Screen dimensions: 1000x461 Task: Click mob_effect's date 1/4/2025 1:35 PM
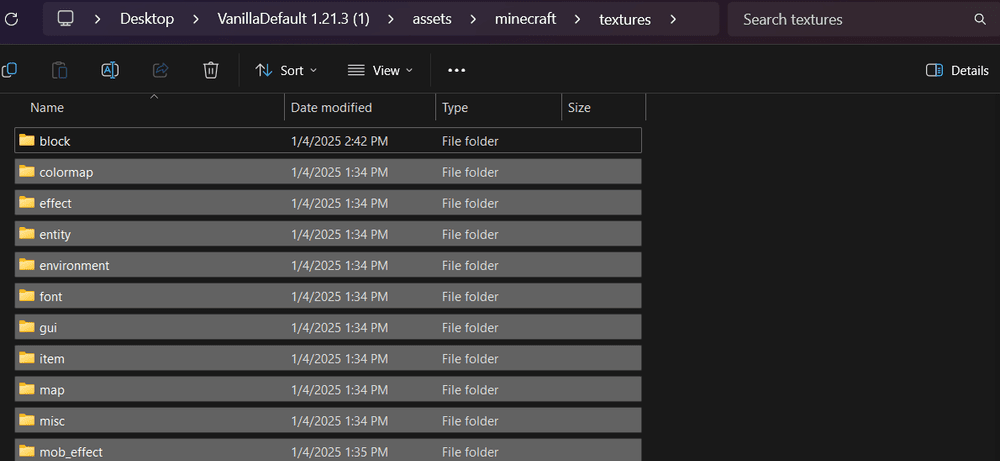[x=339, y=452]
